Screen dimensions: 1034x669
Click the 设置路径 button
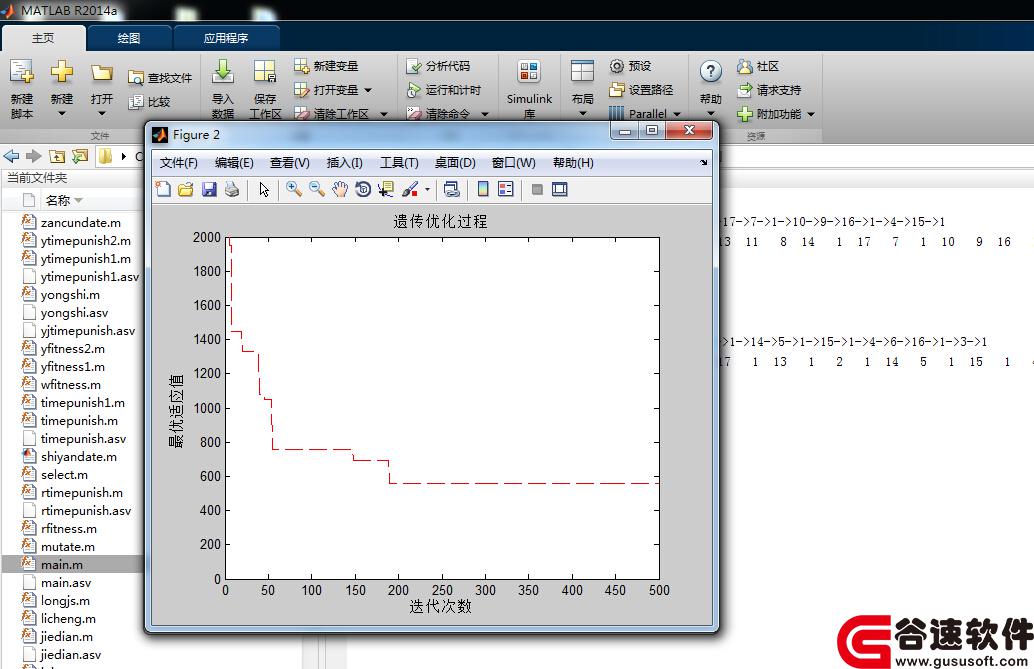coord(641,90)
